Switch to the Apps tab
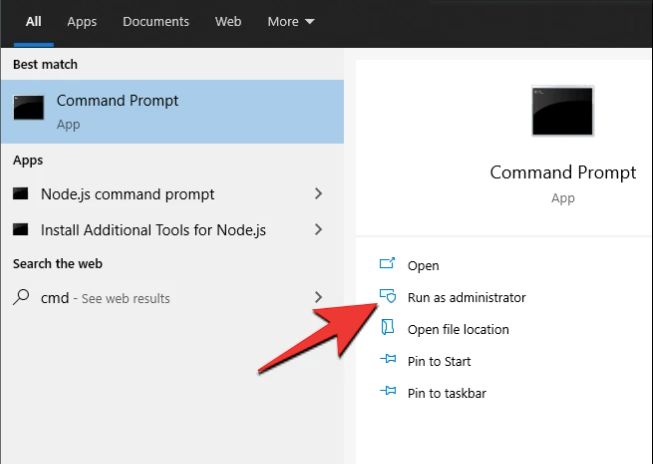Viewport: 653px width, 464px height. click(82, 22)
